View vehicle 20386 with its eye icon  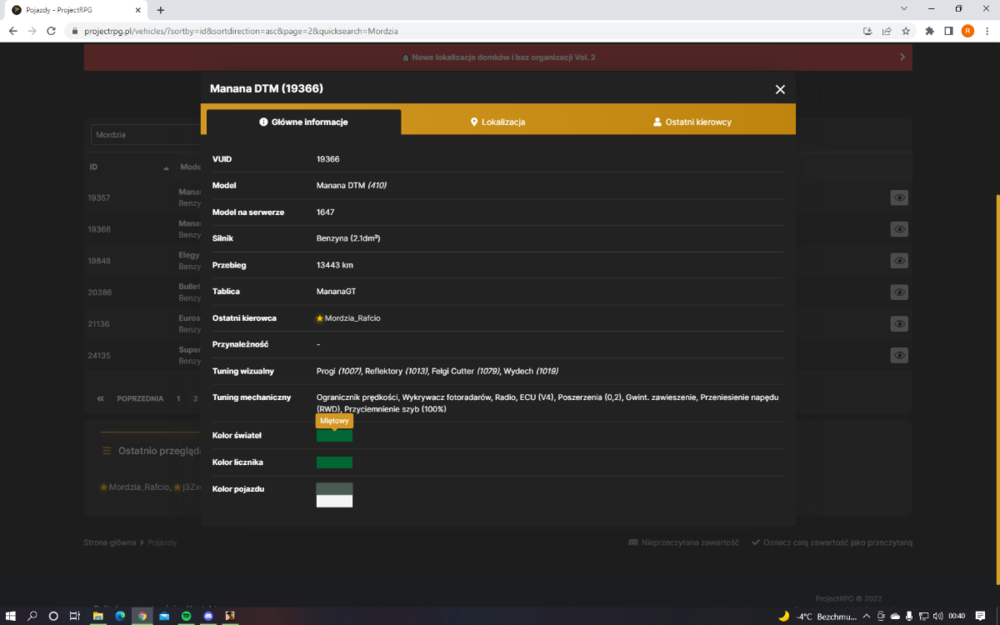(899, 292)
